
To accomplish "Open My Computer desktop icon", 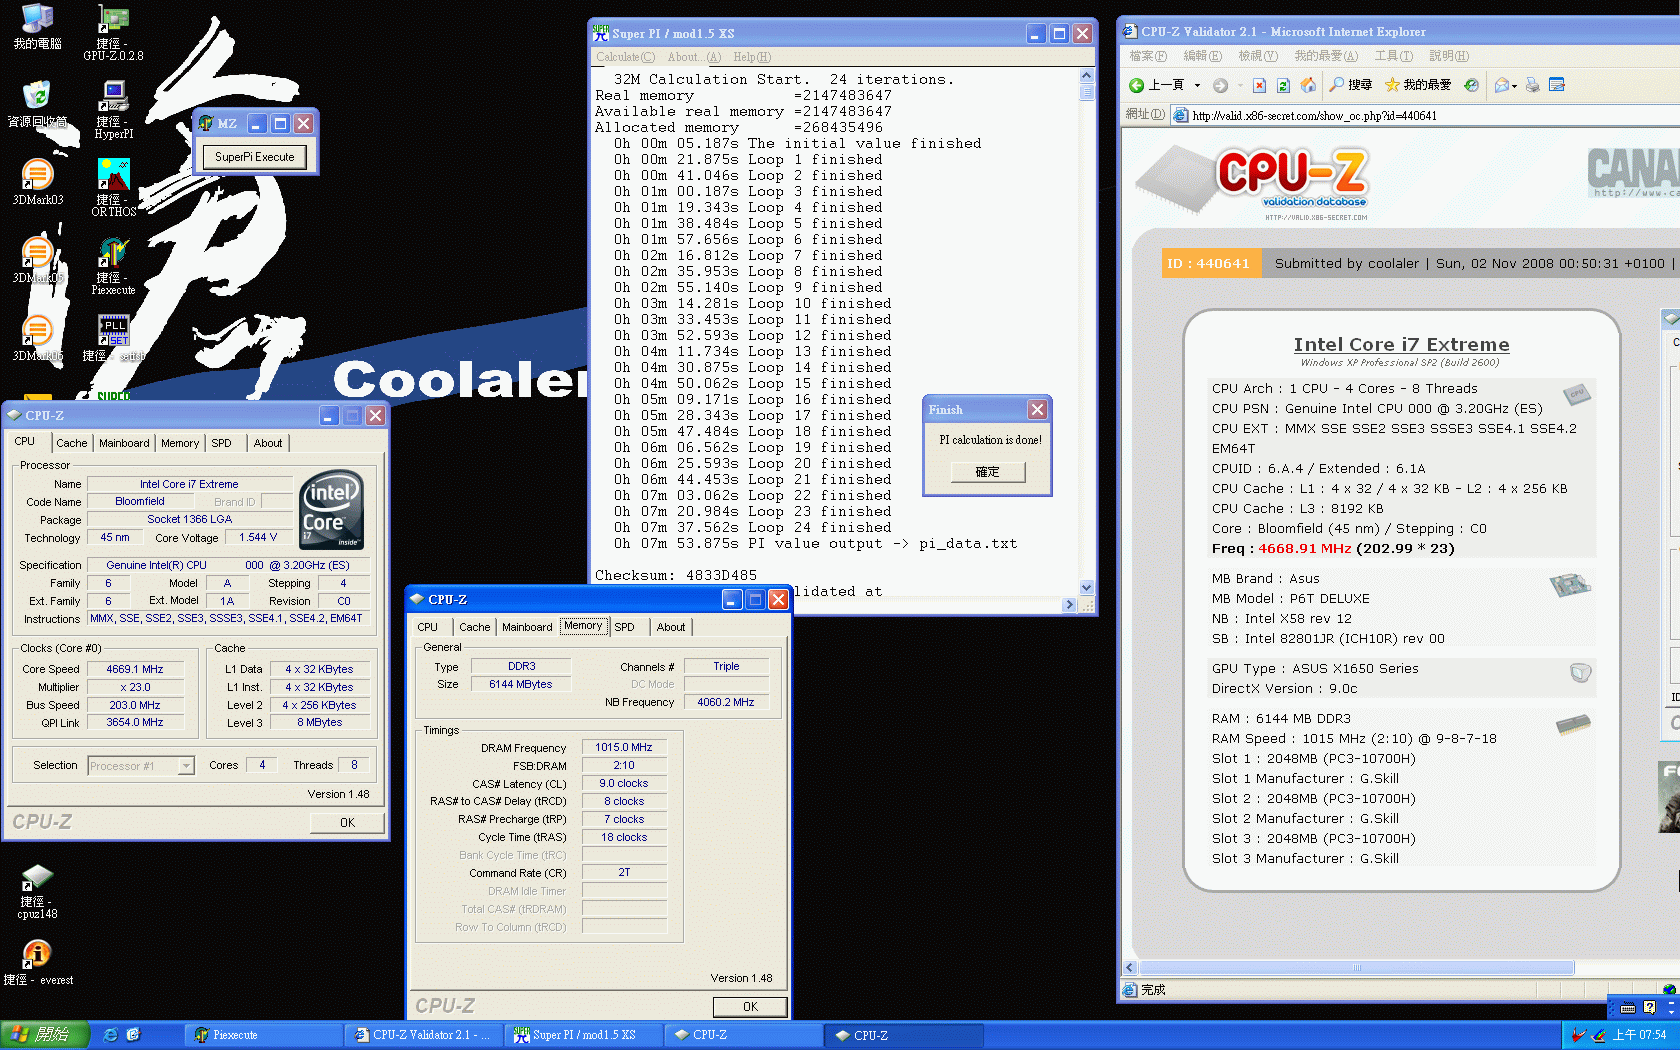I will click(x=37, y=27).
